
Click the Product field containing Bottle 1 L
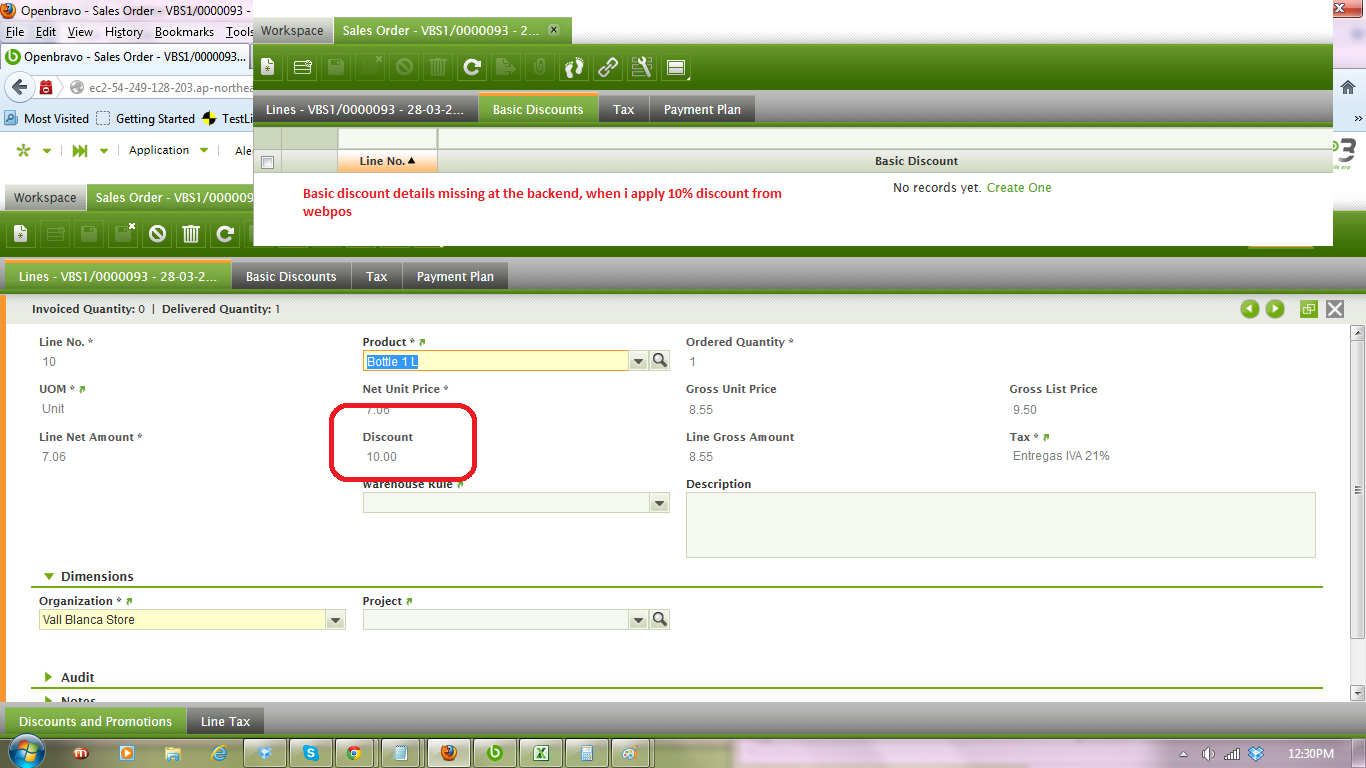496,361
